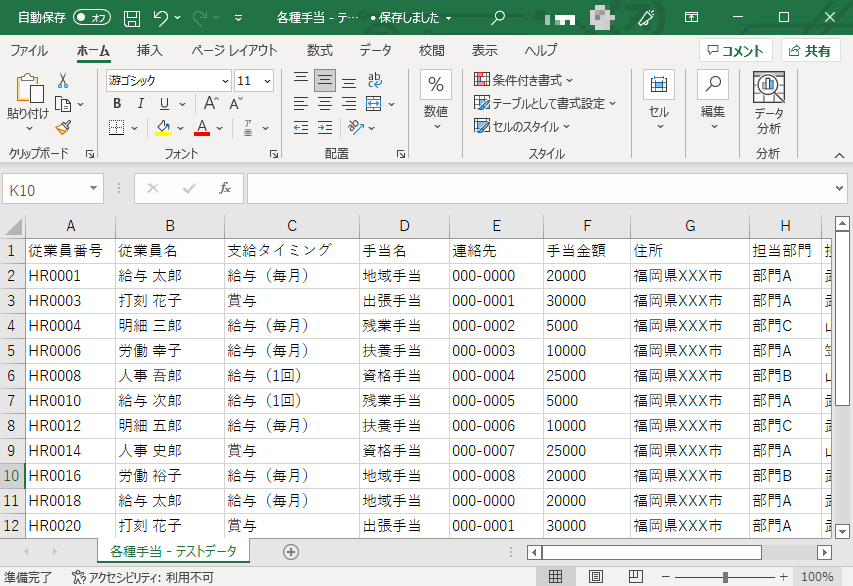Screen dimensions: 853x586
Task: Open the データ ribbon tab
Action: click(375, 50)
